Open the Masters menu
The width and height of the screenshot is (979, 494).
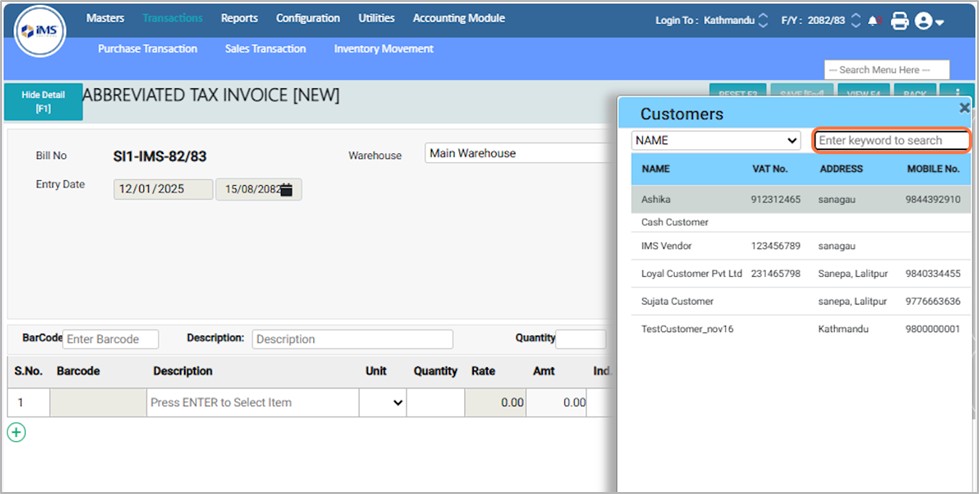[x=105, y=18]
